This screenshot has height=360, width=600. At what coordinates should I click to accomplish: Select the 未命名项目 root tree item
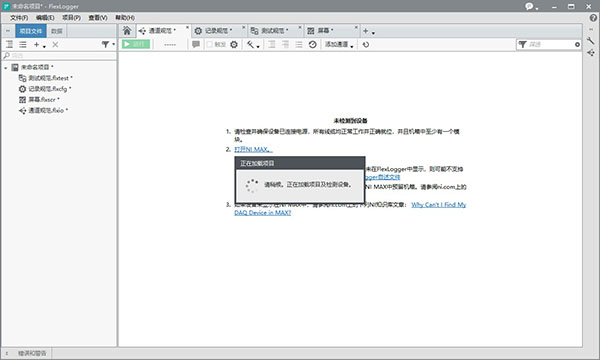(x=37, y=67)
